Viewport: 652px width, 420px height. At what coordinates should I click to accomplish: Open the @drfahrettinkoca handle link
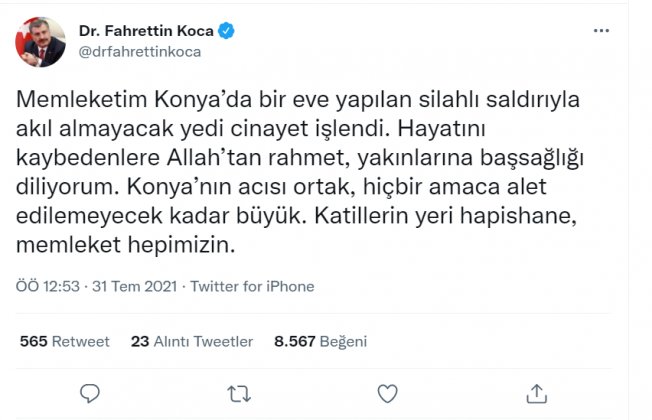pyautogui.click(x=140, y=52)
